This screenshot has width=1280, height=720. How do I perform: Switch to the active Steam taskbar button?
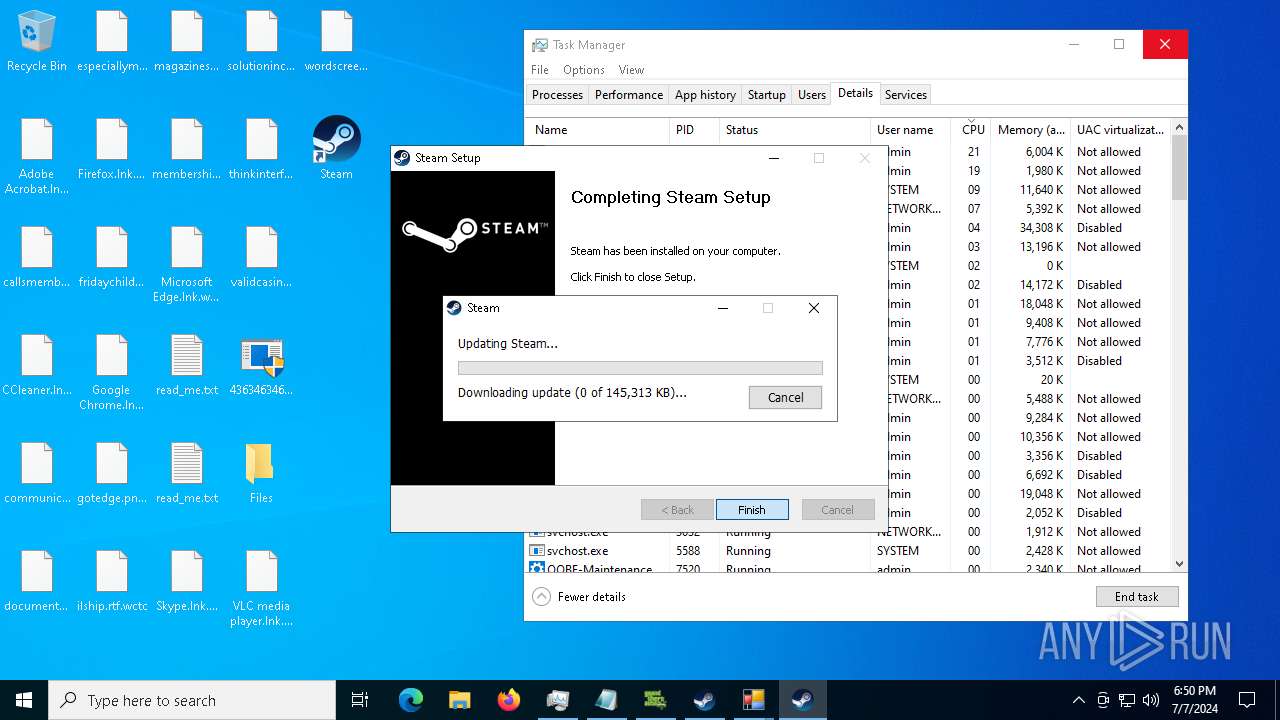[x=802, y=700]
